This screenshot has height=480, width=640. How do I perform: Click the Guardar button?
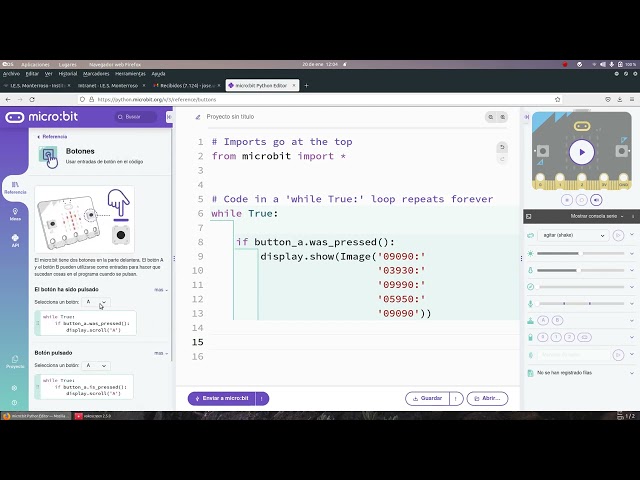[427, 398]
